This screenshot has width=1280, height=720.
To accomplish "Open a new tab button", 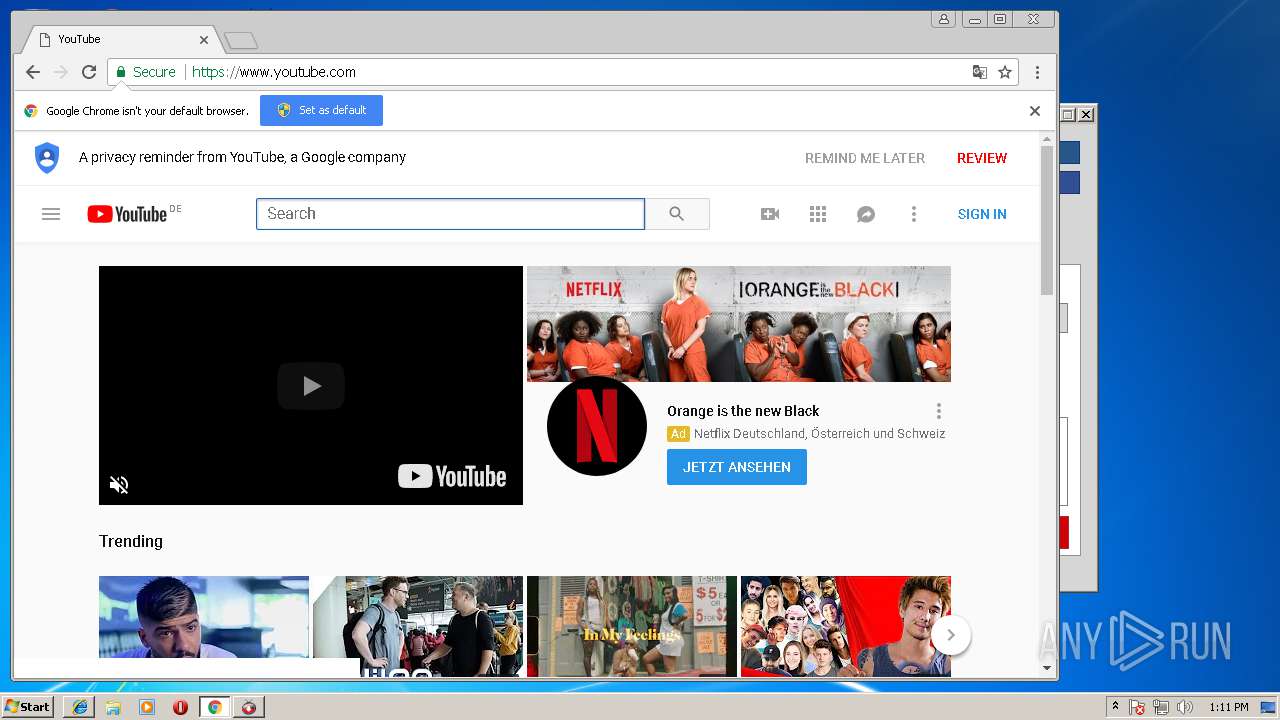I will (x=240, y=41).
